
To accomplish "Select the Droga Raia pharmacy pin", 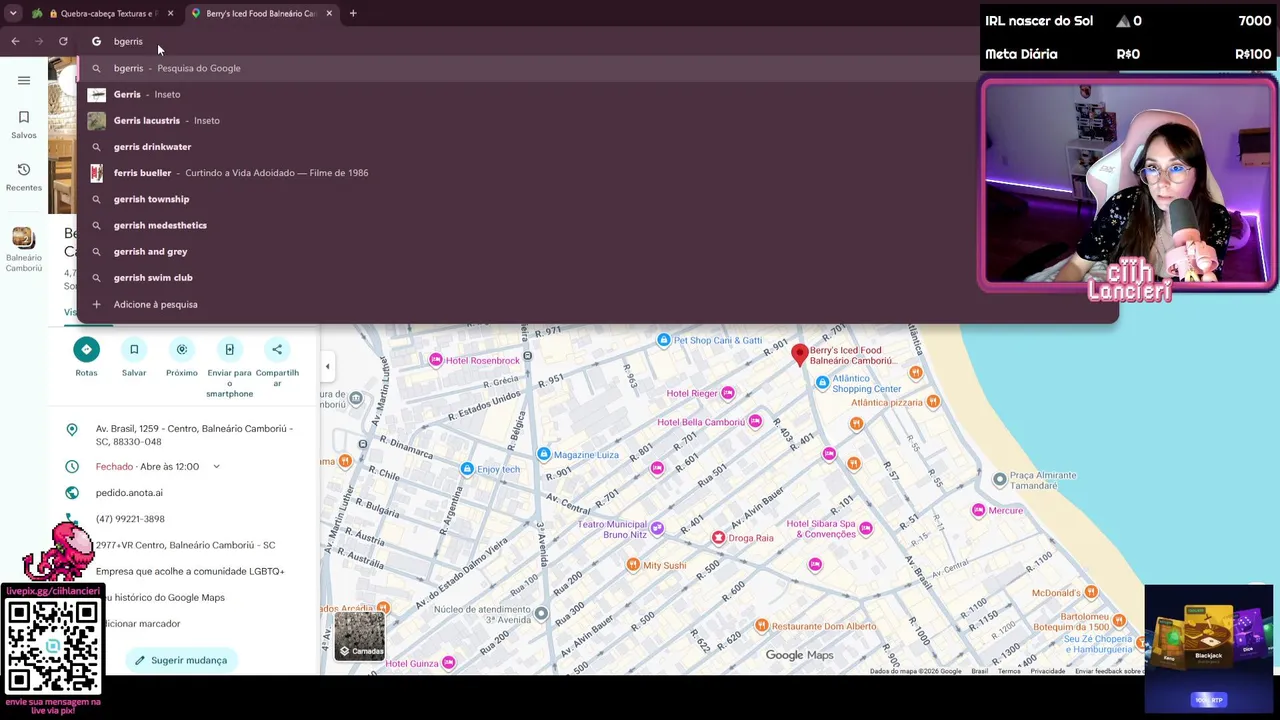I will click(x=718, y=538).
